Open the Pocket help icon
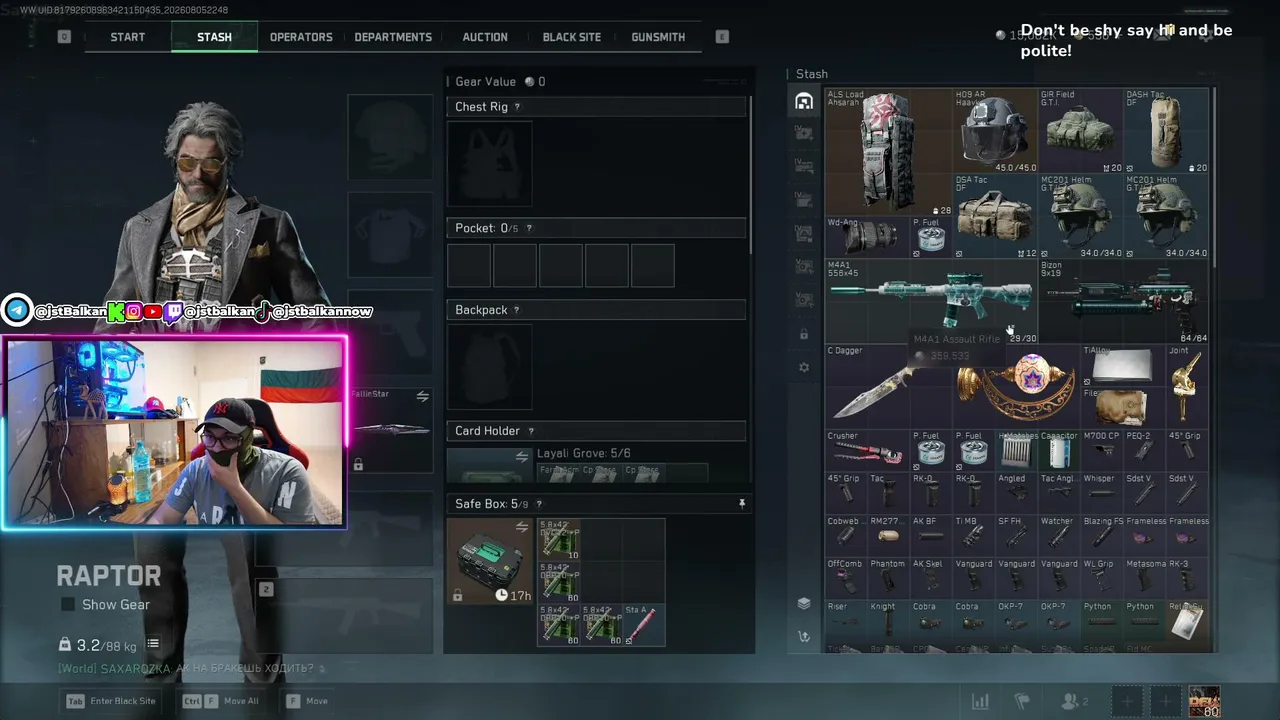The width and height of the screenshot is (1280, 720). click(x=529, y=228)
